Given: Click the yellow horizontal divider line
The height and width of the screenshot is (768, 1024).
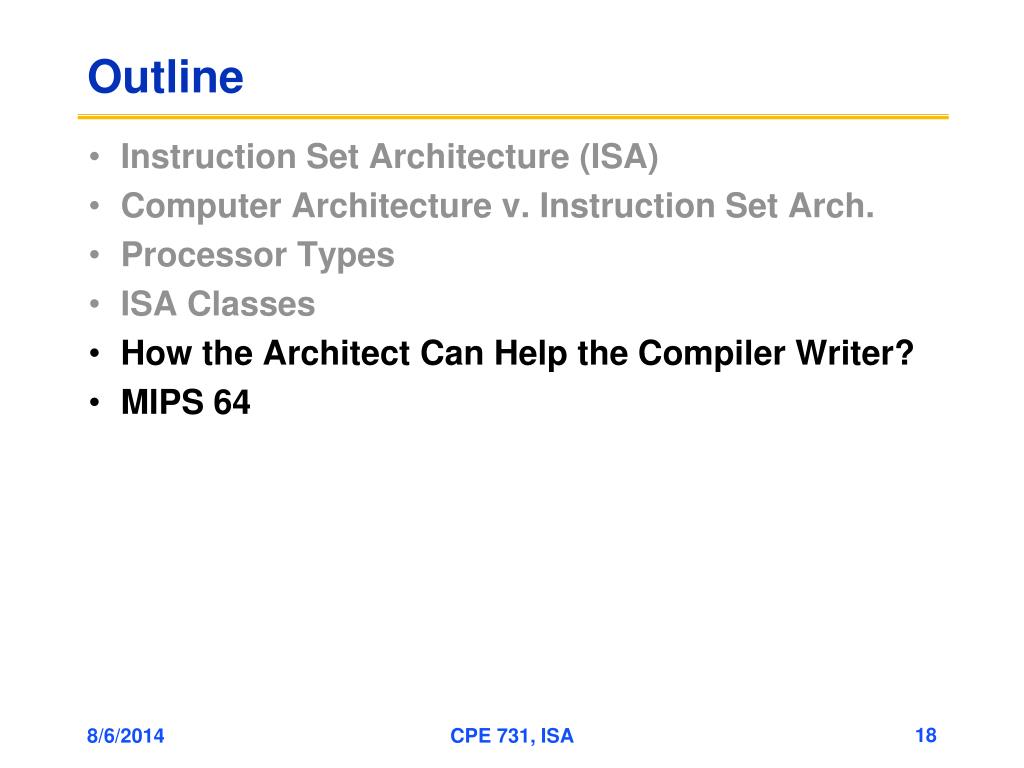Looking at the screenshot, I should 513,117.
